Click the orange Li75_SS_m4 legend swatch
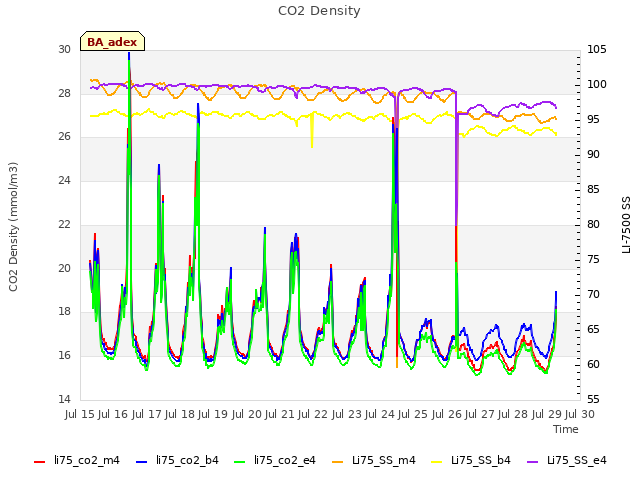The image size is (640, 480). click(x=337, y=462)
